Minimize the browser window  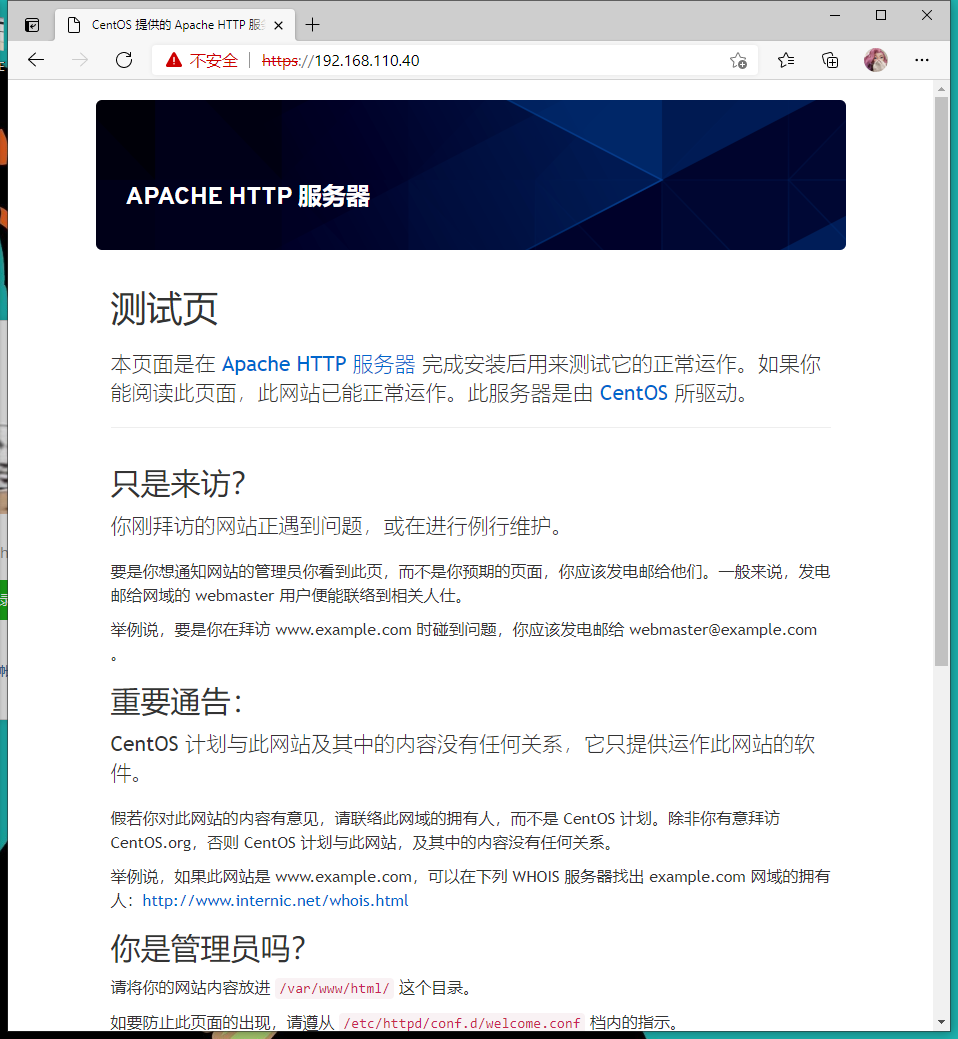pyautogui.click(x=835, y=15)
